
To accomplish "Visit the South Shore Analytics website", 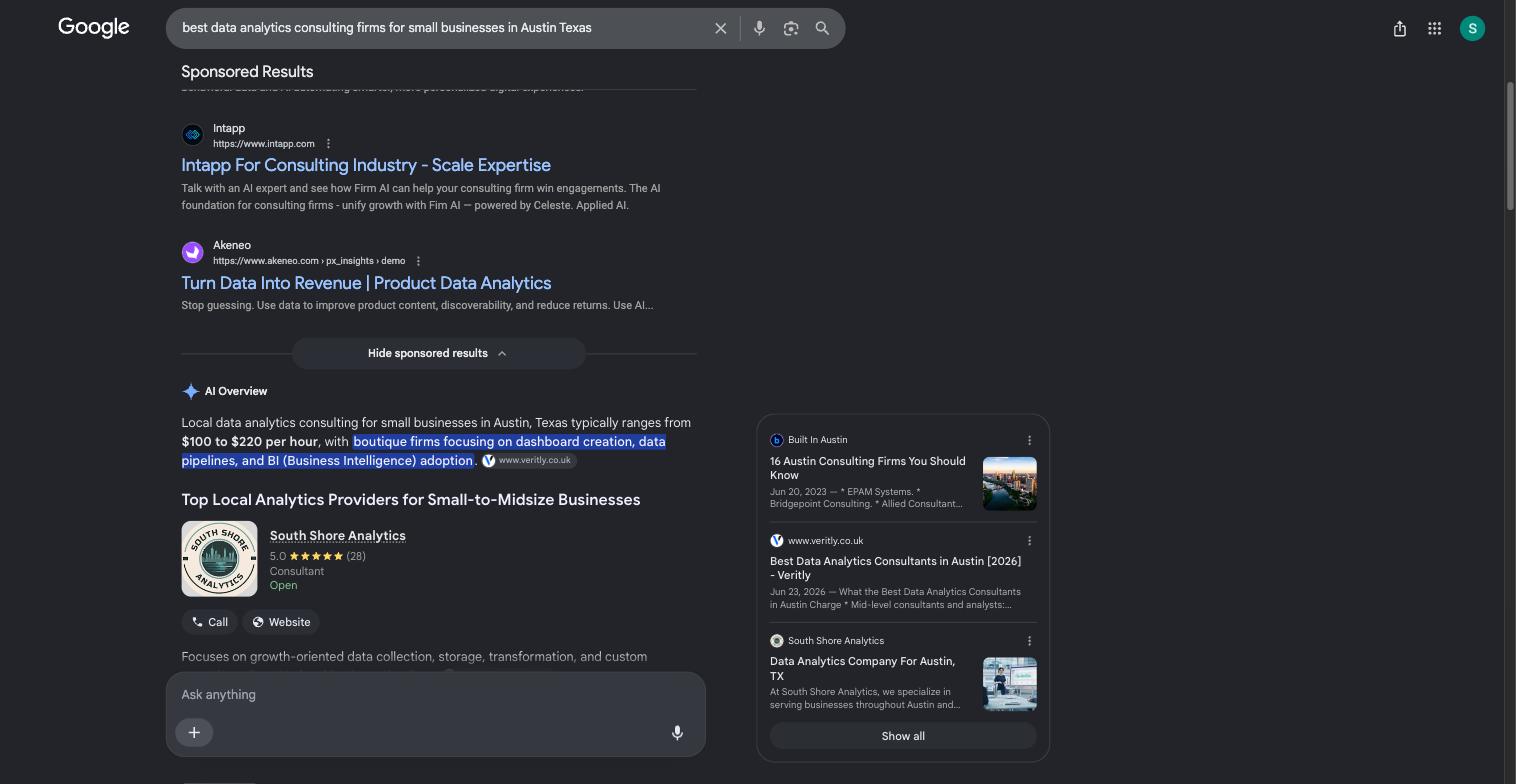I will [x=281, y=622].
